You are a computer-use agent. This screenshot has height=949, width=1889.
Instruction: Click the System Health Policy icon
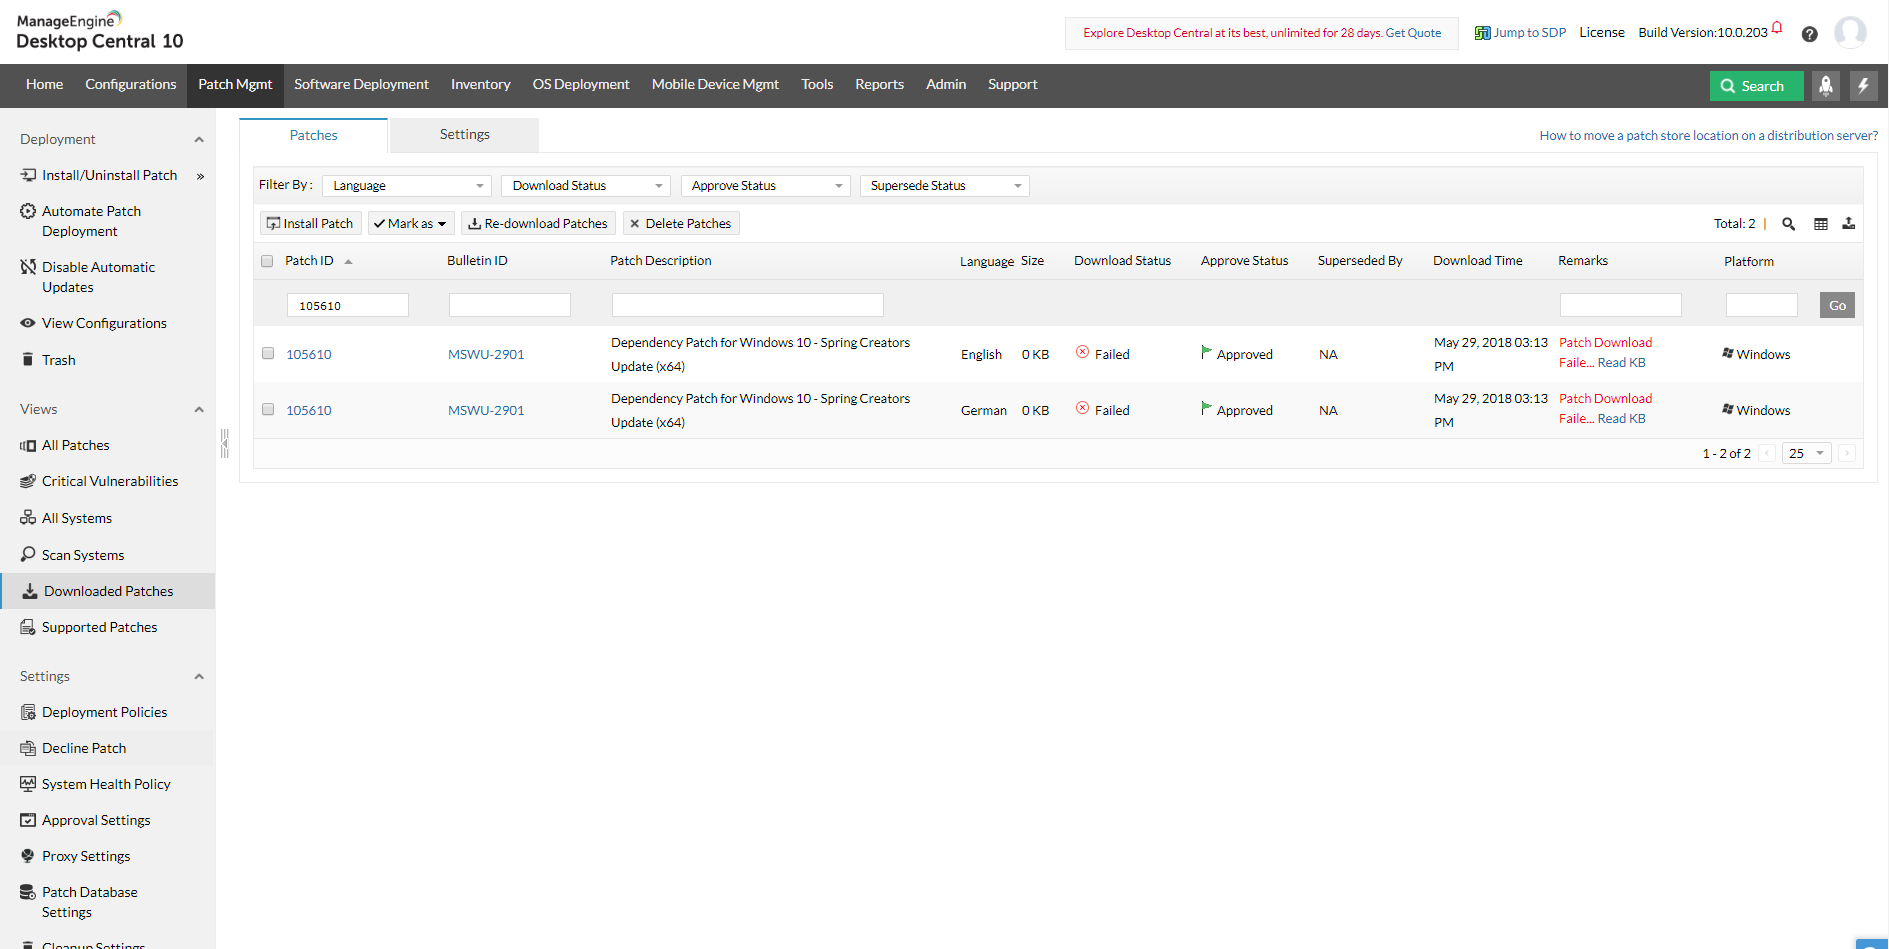[x=28, y=784]
